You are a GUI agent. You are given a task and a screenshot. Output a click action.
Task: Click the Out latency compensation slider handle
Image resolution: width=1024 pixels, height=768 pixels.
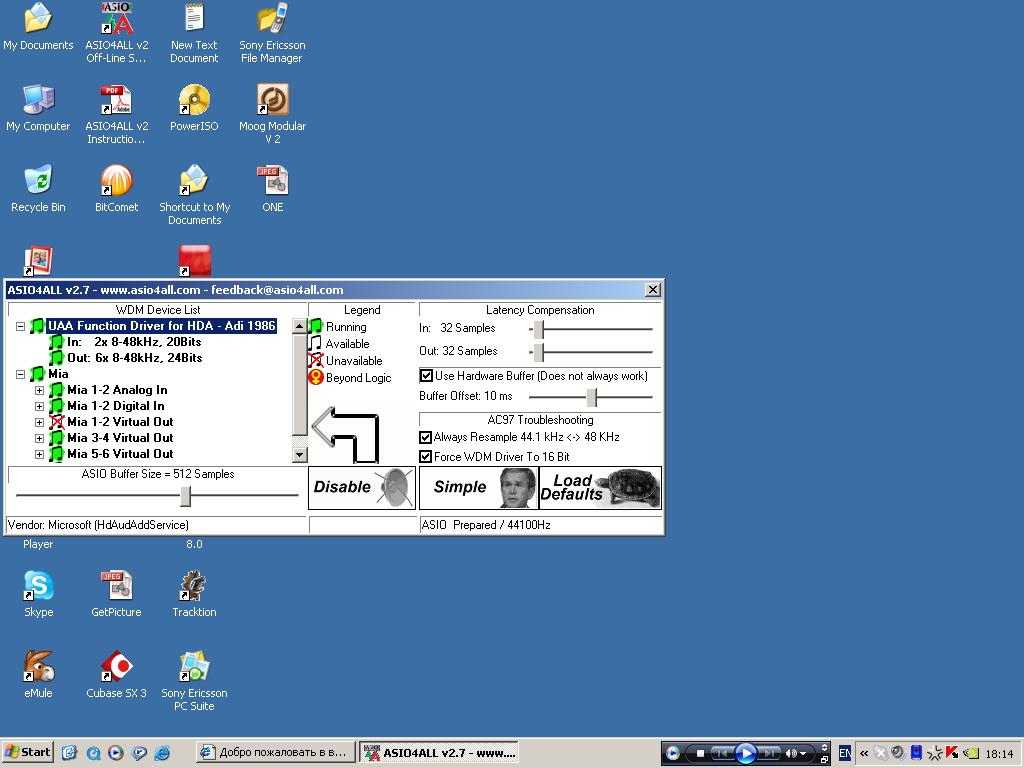(539, 353)
